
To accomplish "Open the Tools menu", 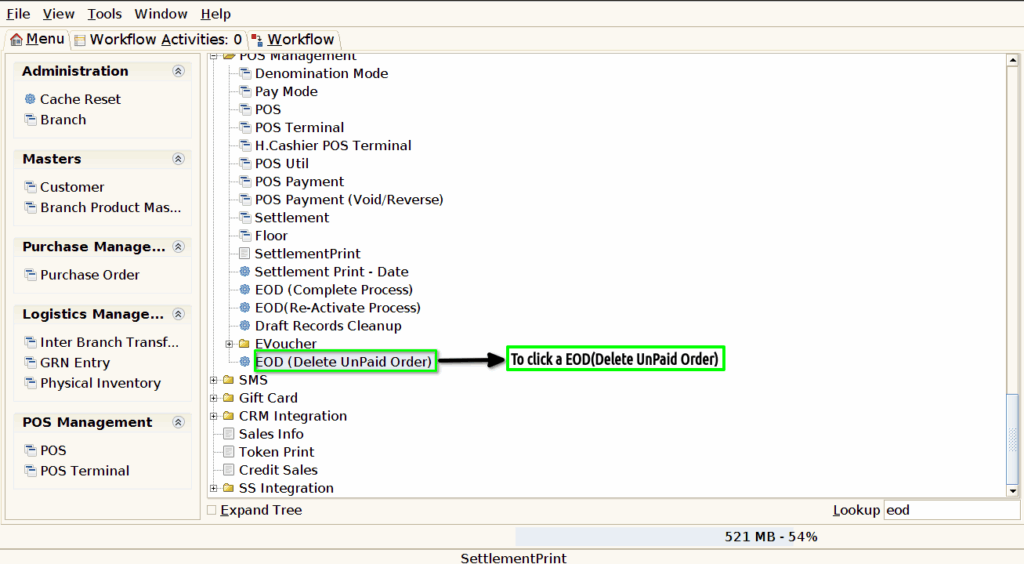I will click(x=104, y=14).
